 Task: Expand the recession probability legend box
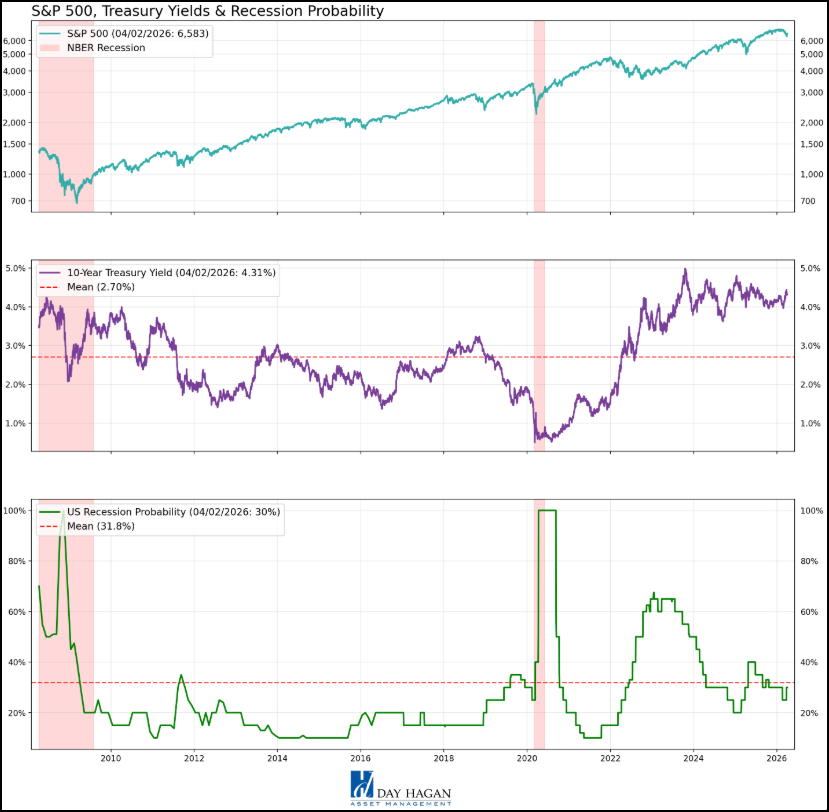(160, 518)
